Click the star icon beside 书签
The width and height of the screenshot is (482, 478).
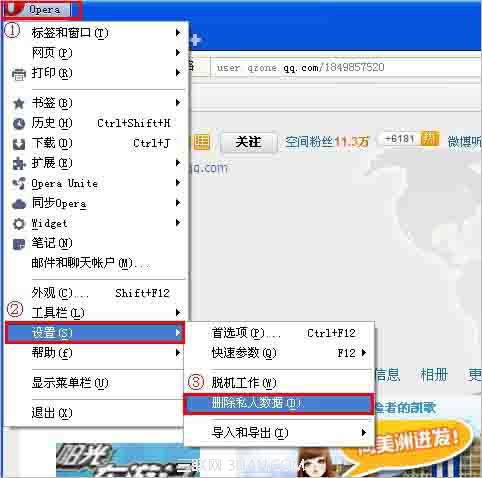[x=19, y=103]
